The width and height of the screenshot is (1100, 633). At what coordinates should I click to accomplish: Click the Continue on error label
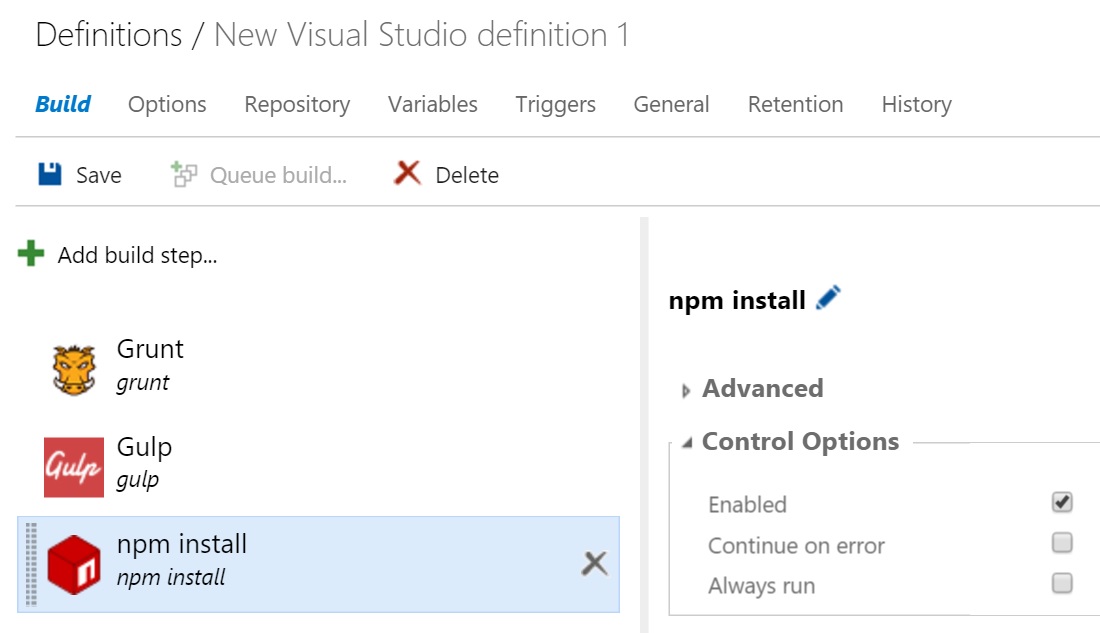pyautogui.click(x=796, y=545)
